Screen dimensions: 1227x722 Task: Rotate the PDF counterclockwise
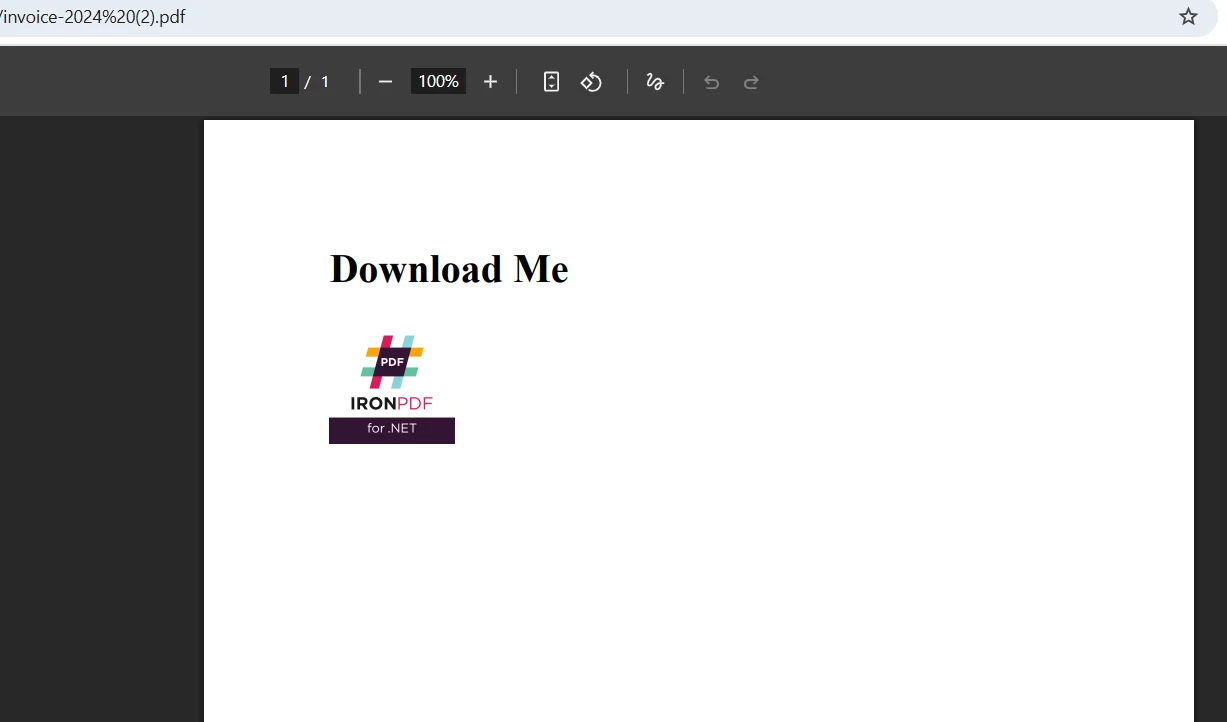pyautogui.click(x=591, y=81)
